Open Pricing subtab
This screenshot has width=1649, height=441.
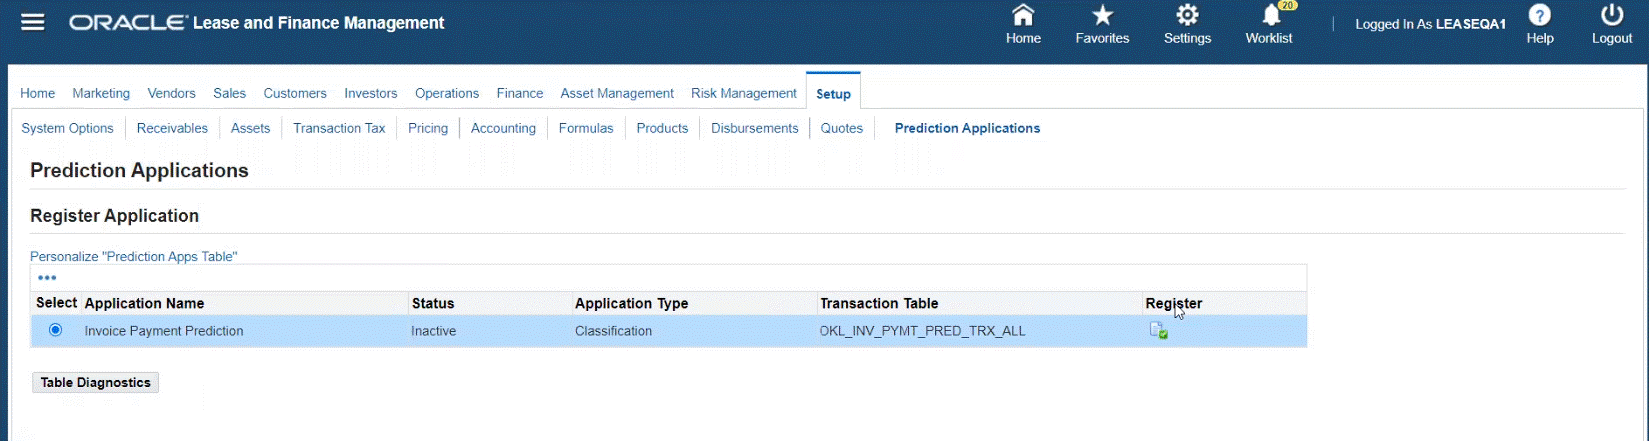[x=428, y=128]
